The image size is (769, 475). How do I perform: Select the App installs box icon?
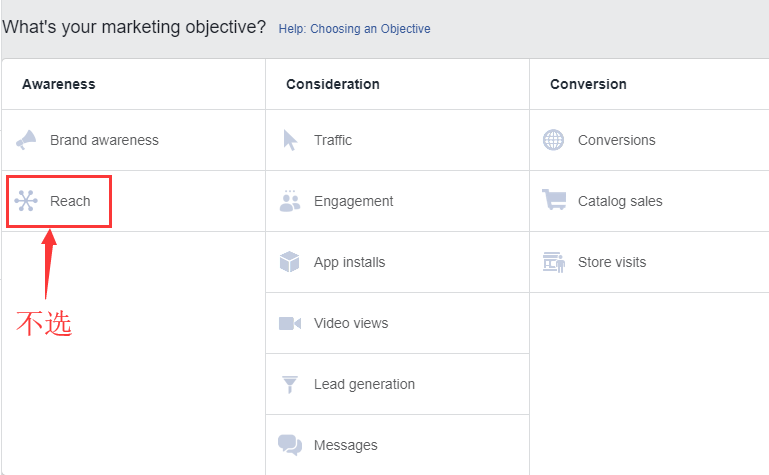coord(289,262)
